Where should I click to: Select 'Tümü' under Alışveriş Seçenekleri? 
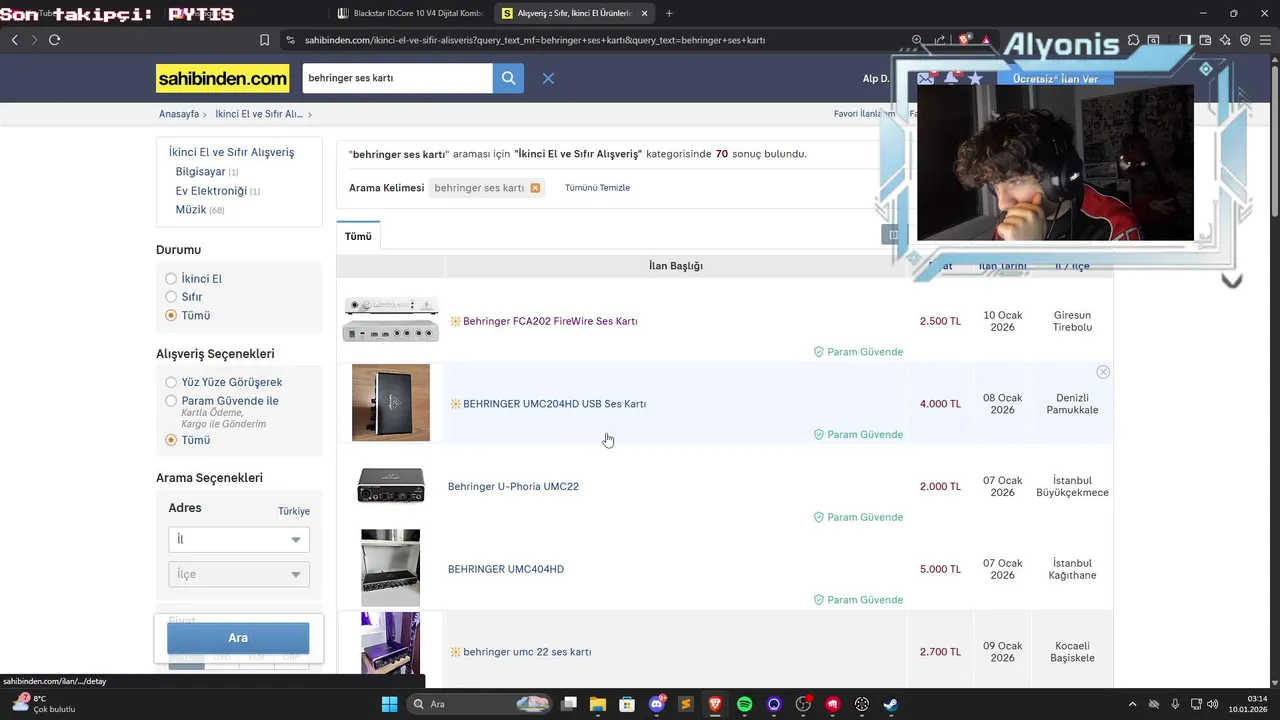[171, 440]
